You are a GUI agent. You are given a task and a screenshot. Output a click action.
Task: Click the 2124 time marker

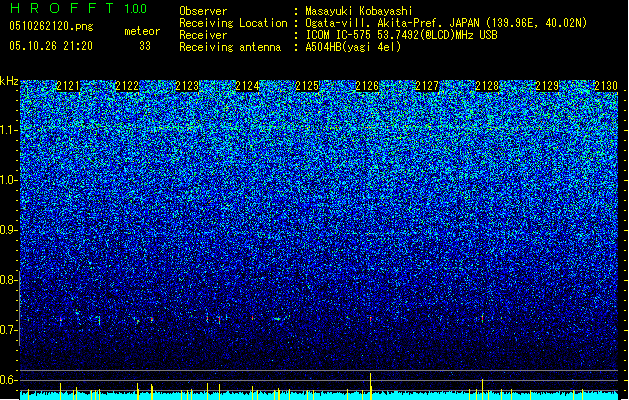click(247, 86)
